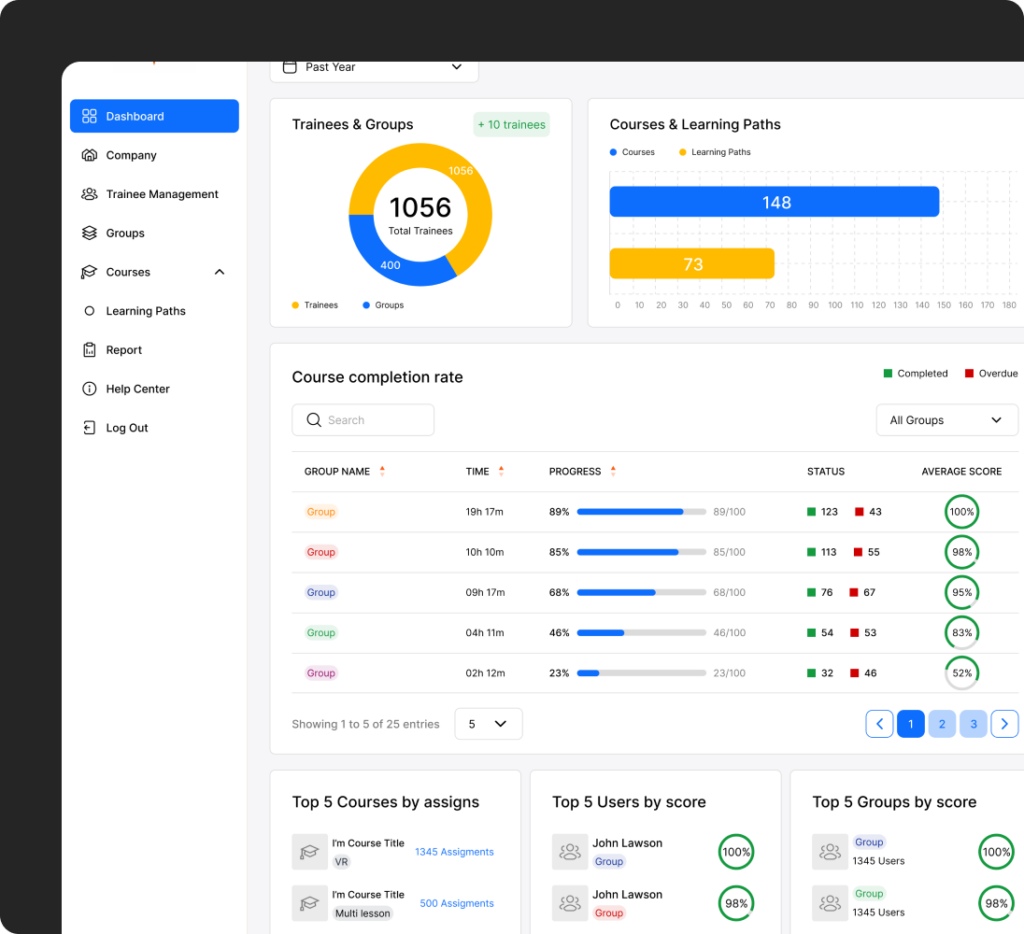Go to page 3 of entries
Screen dimensions: 1024x934
click(x=974, y=724)
